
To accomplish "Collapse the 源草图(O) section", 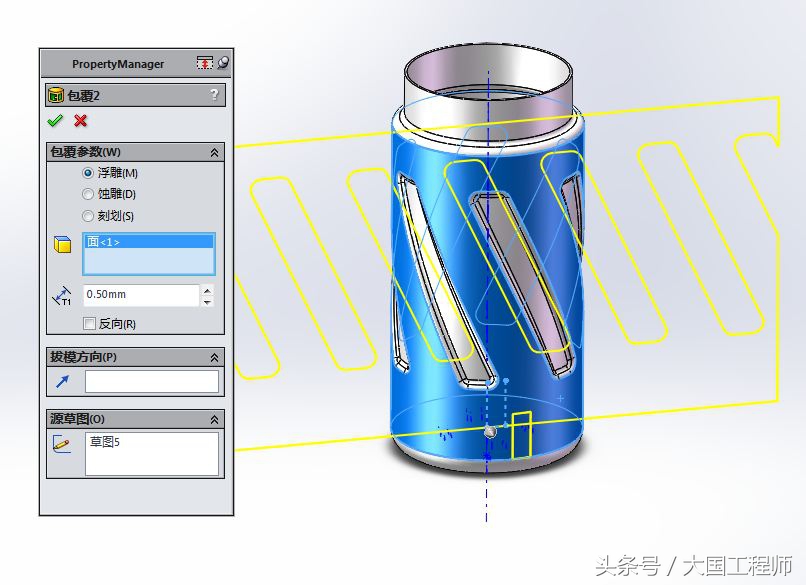I will (213, 418).
